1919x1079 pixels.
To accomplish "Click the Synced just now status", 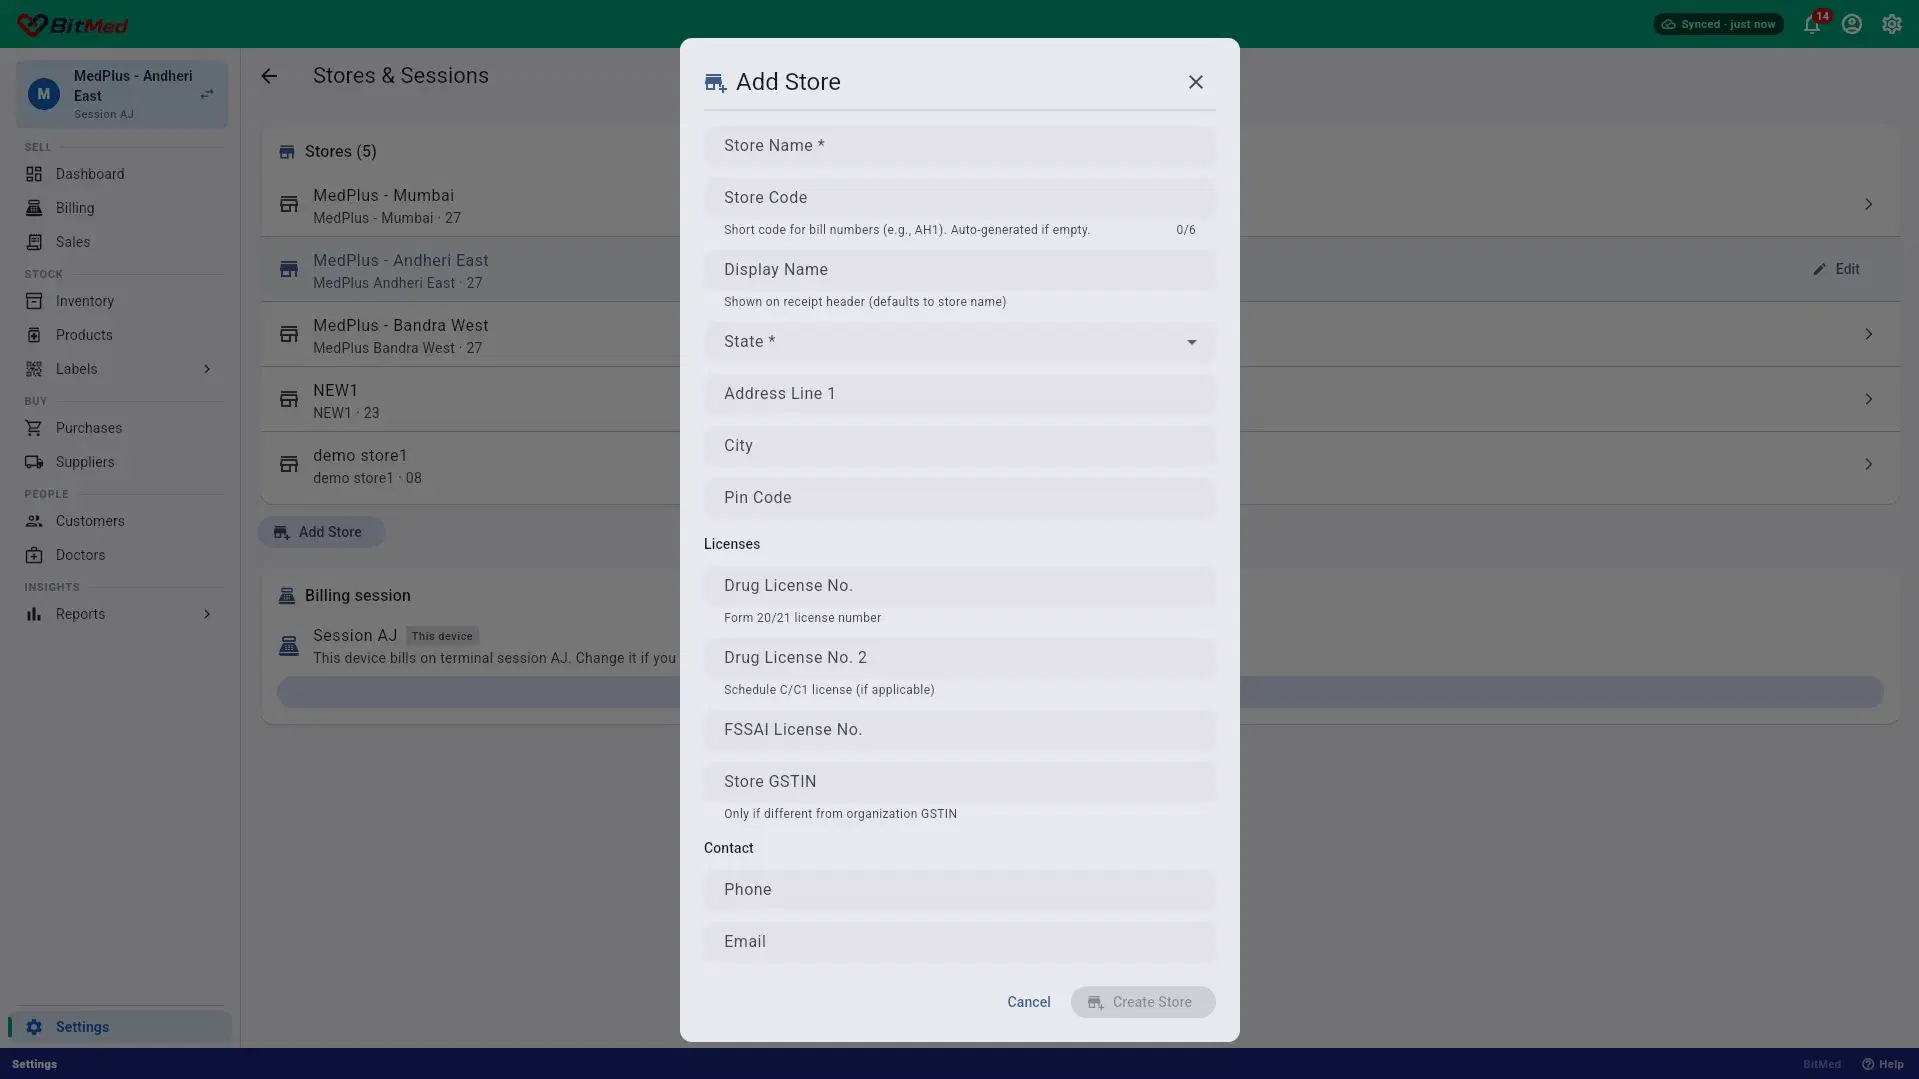I will click(x=1718, y=24).
